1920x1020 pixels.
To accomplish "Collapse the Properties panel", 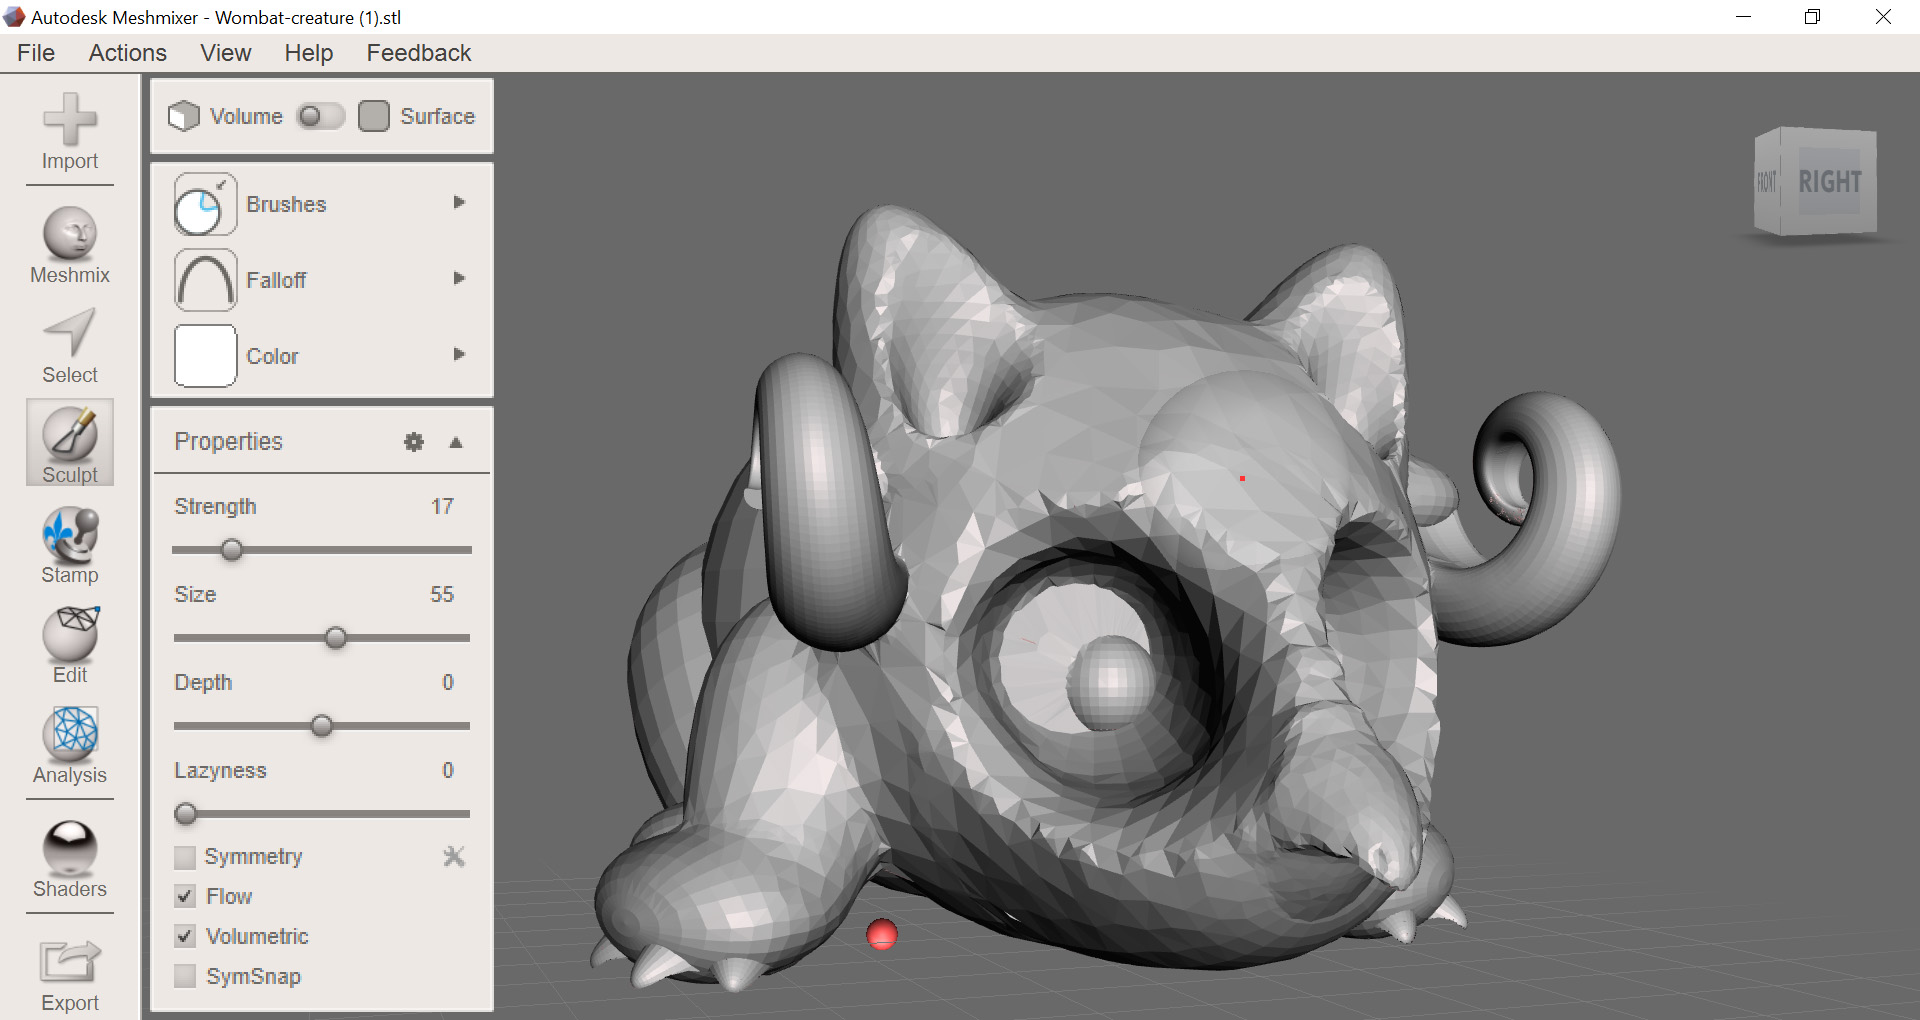I will point(456,442).
